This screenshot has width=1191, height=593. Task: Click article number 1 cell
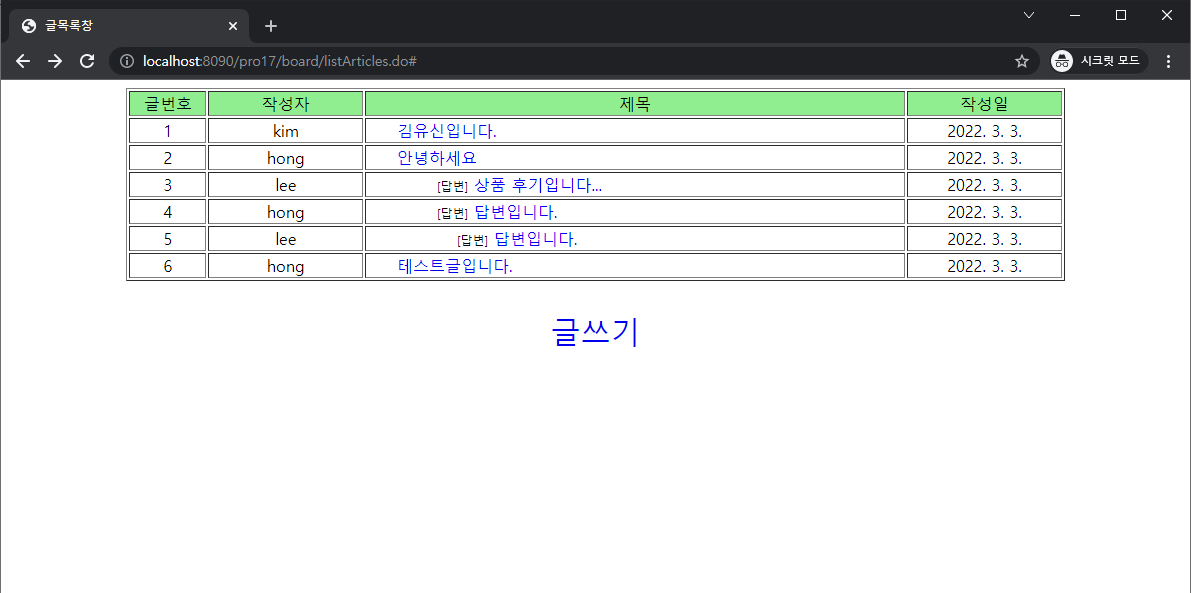pos(167,131)
